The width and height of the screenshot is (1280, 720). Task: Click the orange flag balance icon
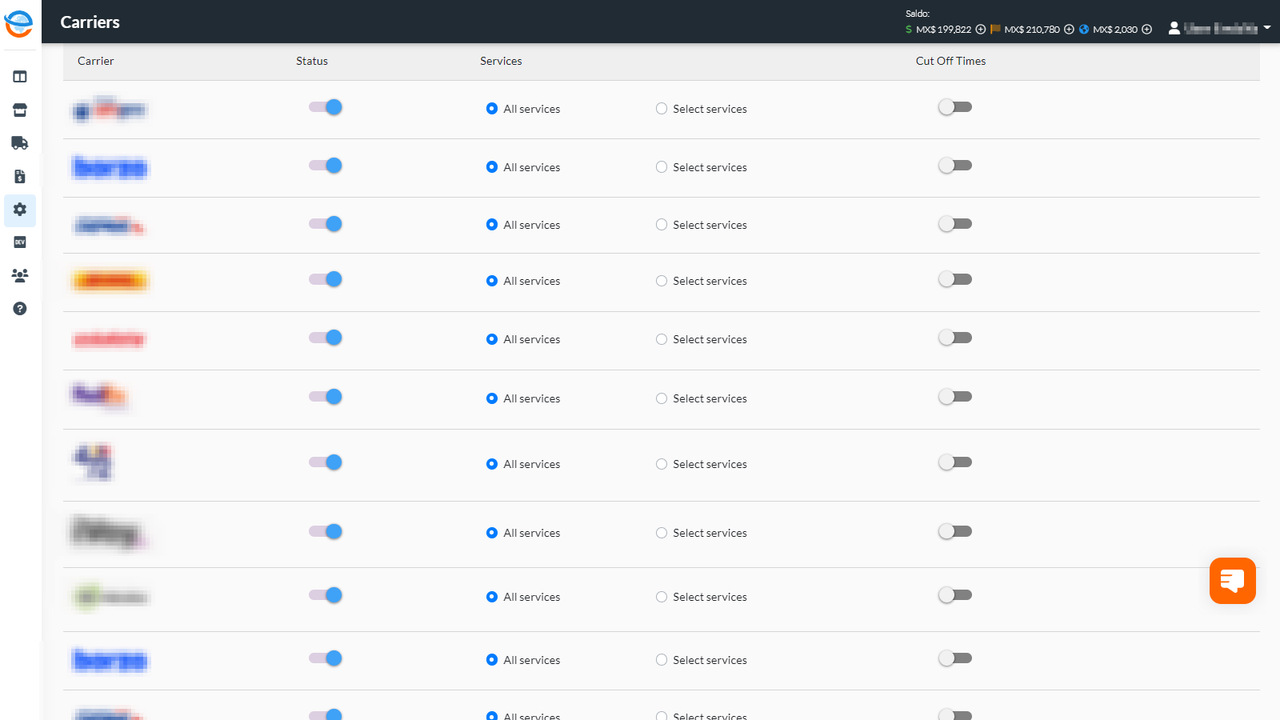pos(995,29)
